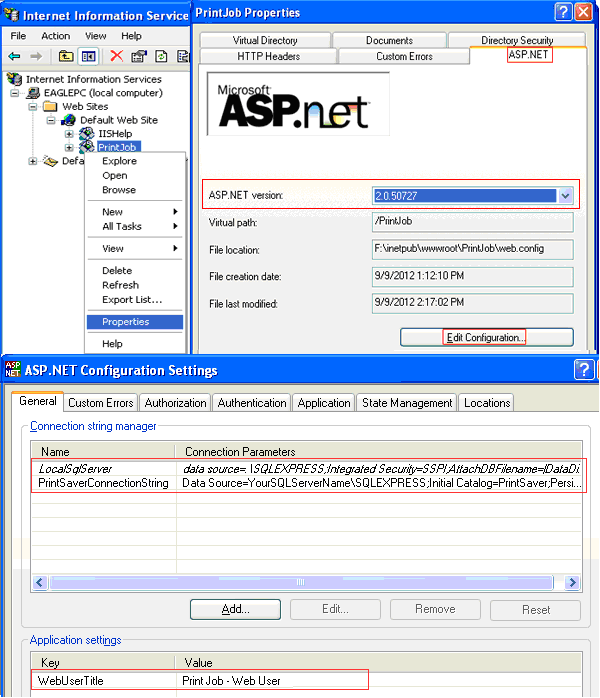Toggle the Show/Hide console tree icon
Image resolution: width=600 pixels, height=698 pixels.
click(x=88, y=56)
